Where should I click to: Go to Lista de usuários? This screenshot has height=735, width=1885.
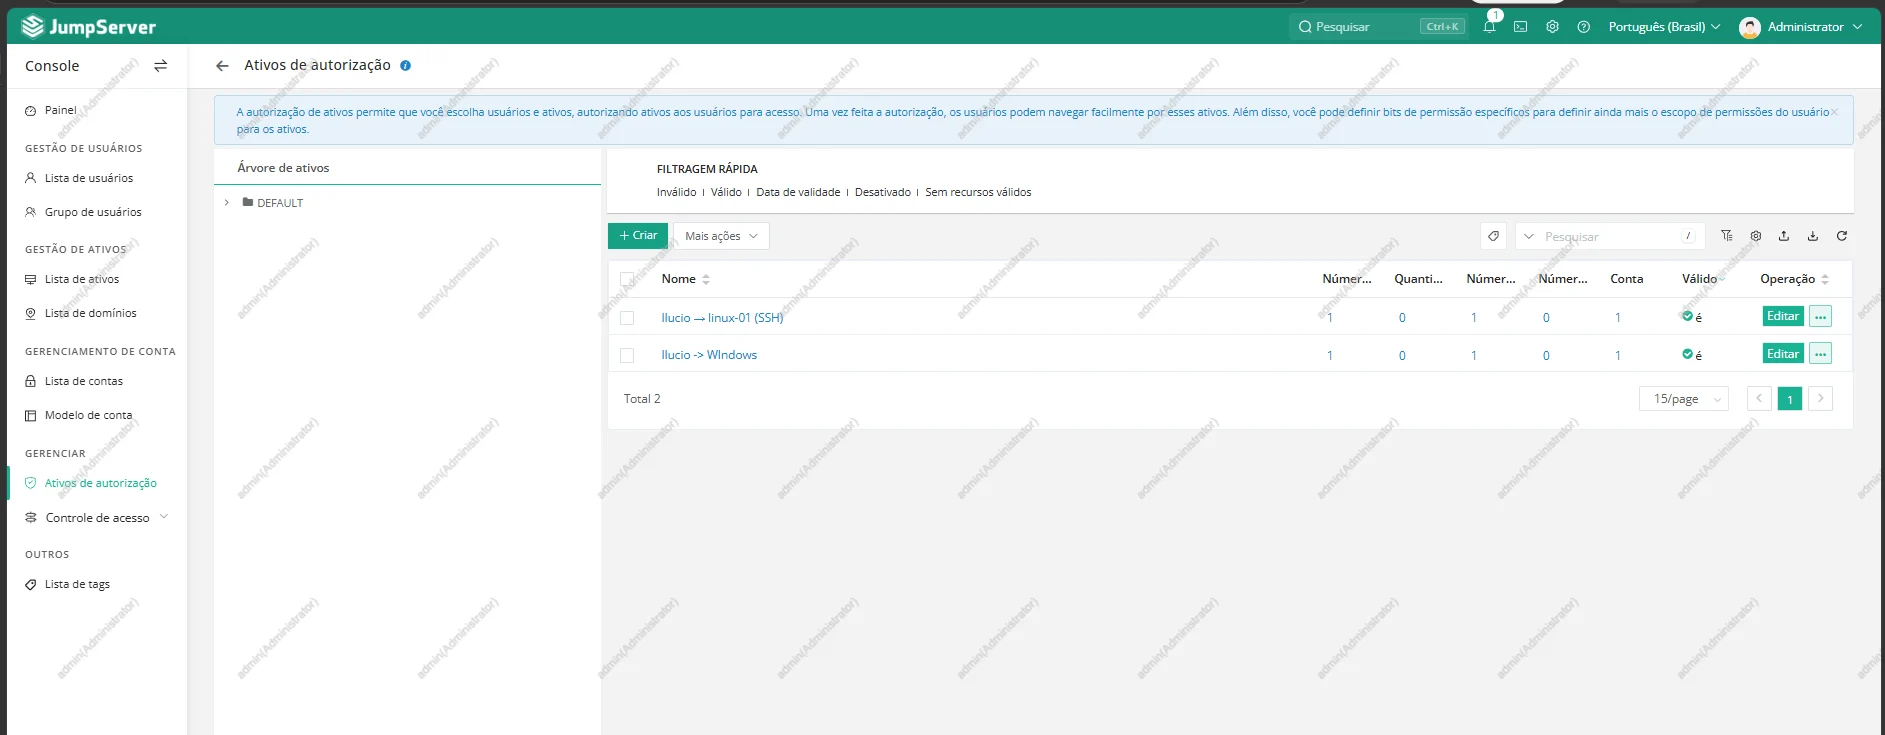click(89, 178)
